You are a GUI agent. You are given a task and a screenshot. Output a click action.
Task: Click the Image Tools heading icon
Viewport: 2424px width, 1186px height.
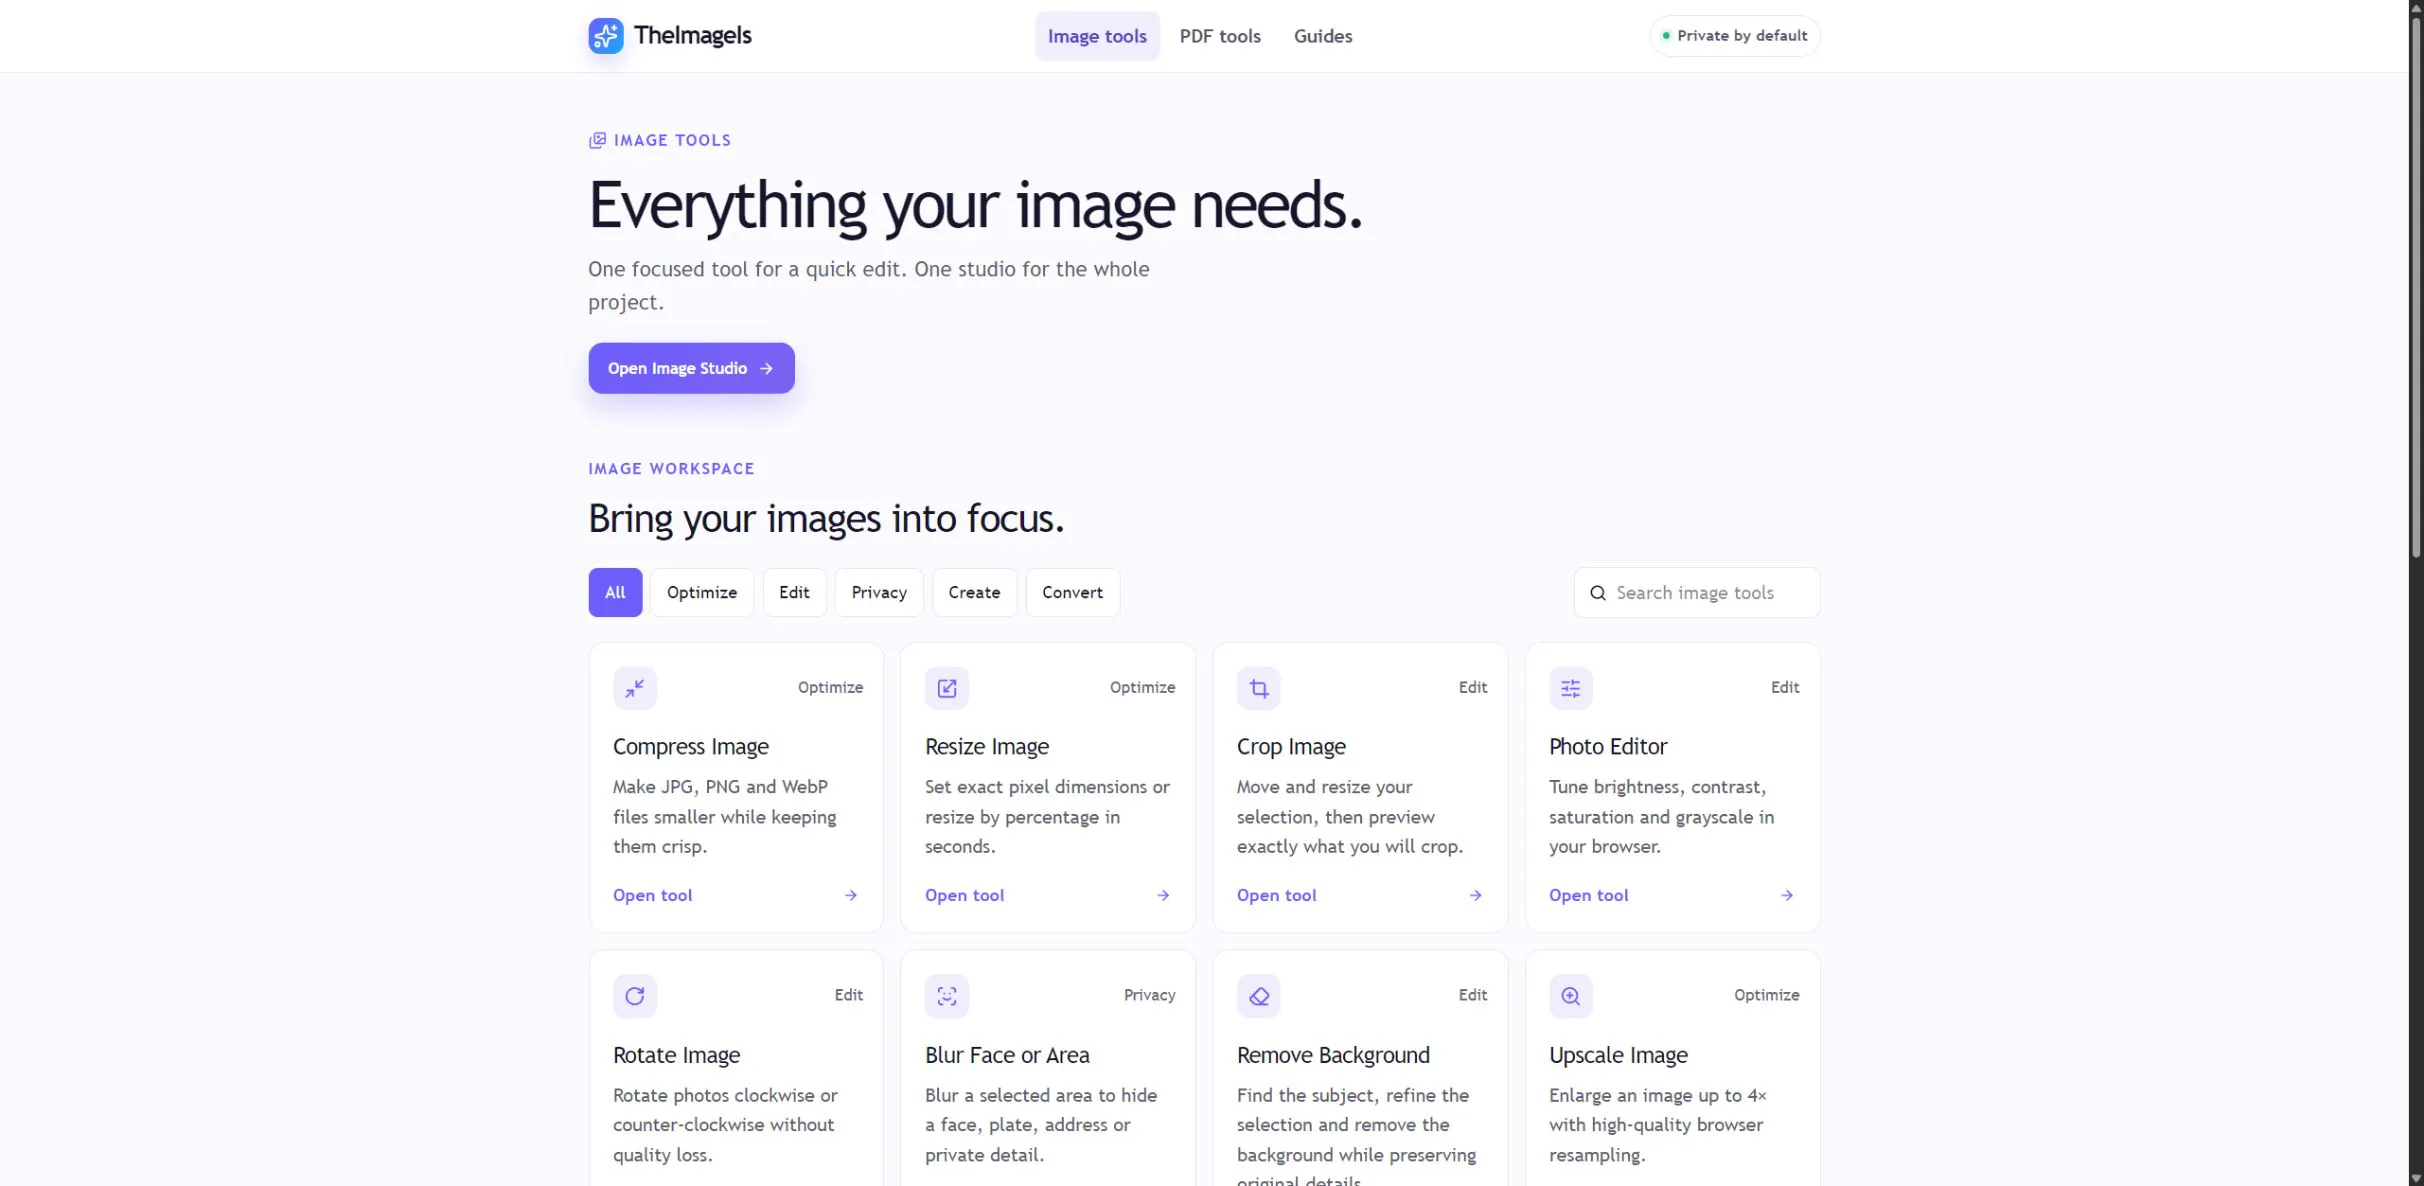597,140
